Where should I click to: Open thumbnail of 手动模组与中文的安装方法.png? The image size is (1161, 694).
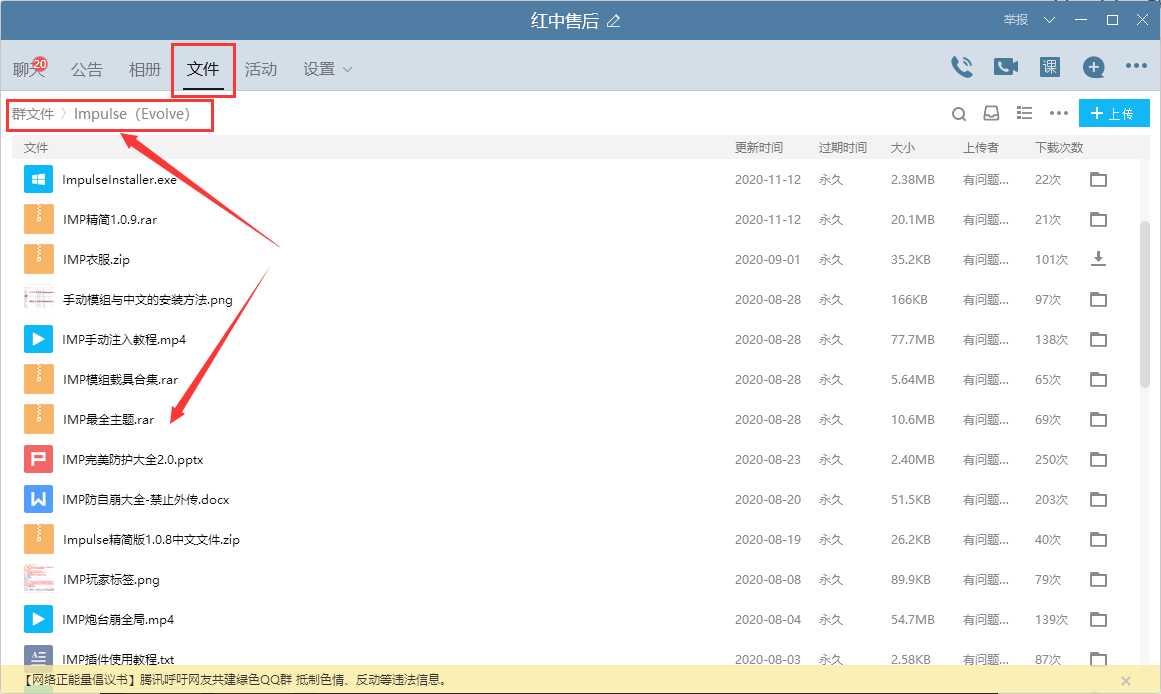pos(39,299)
